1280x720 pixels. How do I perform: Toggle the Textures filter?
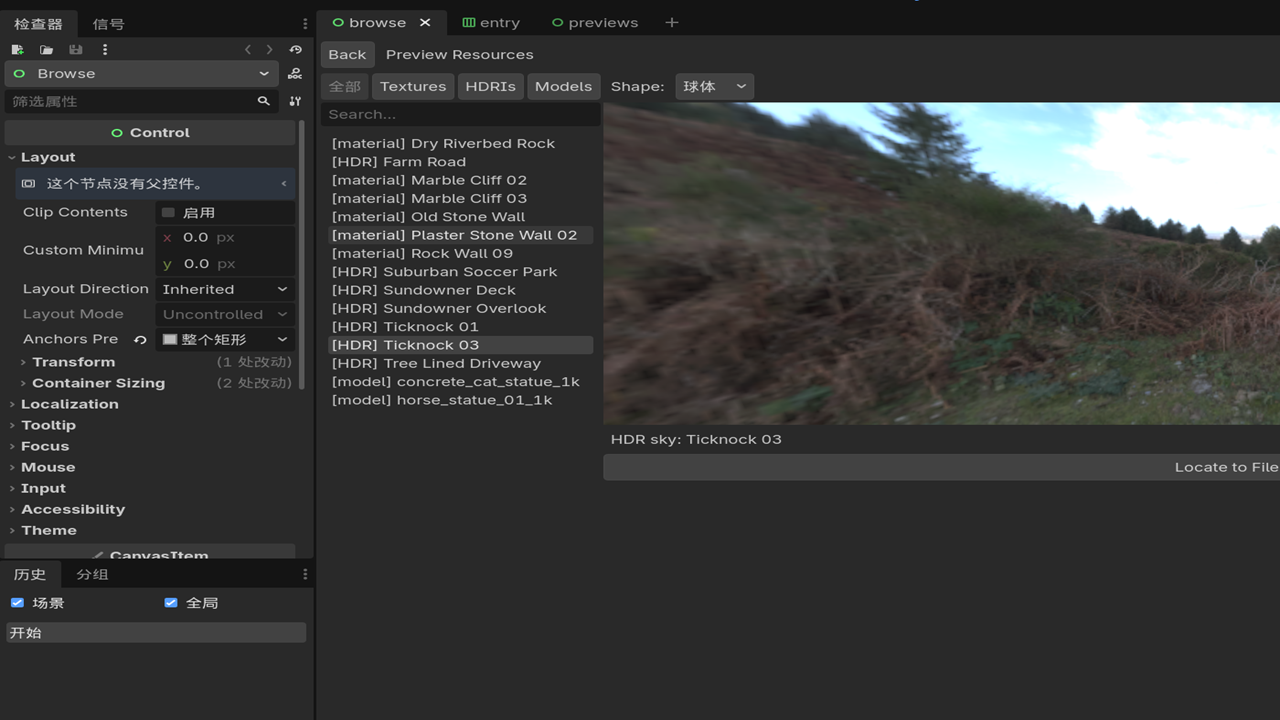point(413,86)
